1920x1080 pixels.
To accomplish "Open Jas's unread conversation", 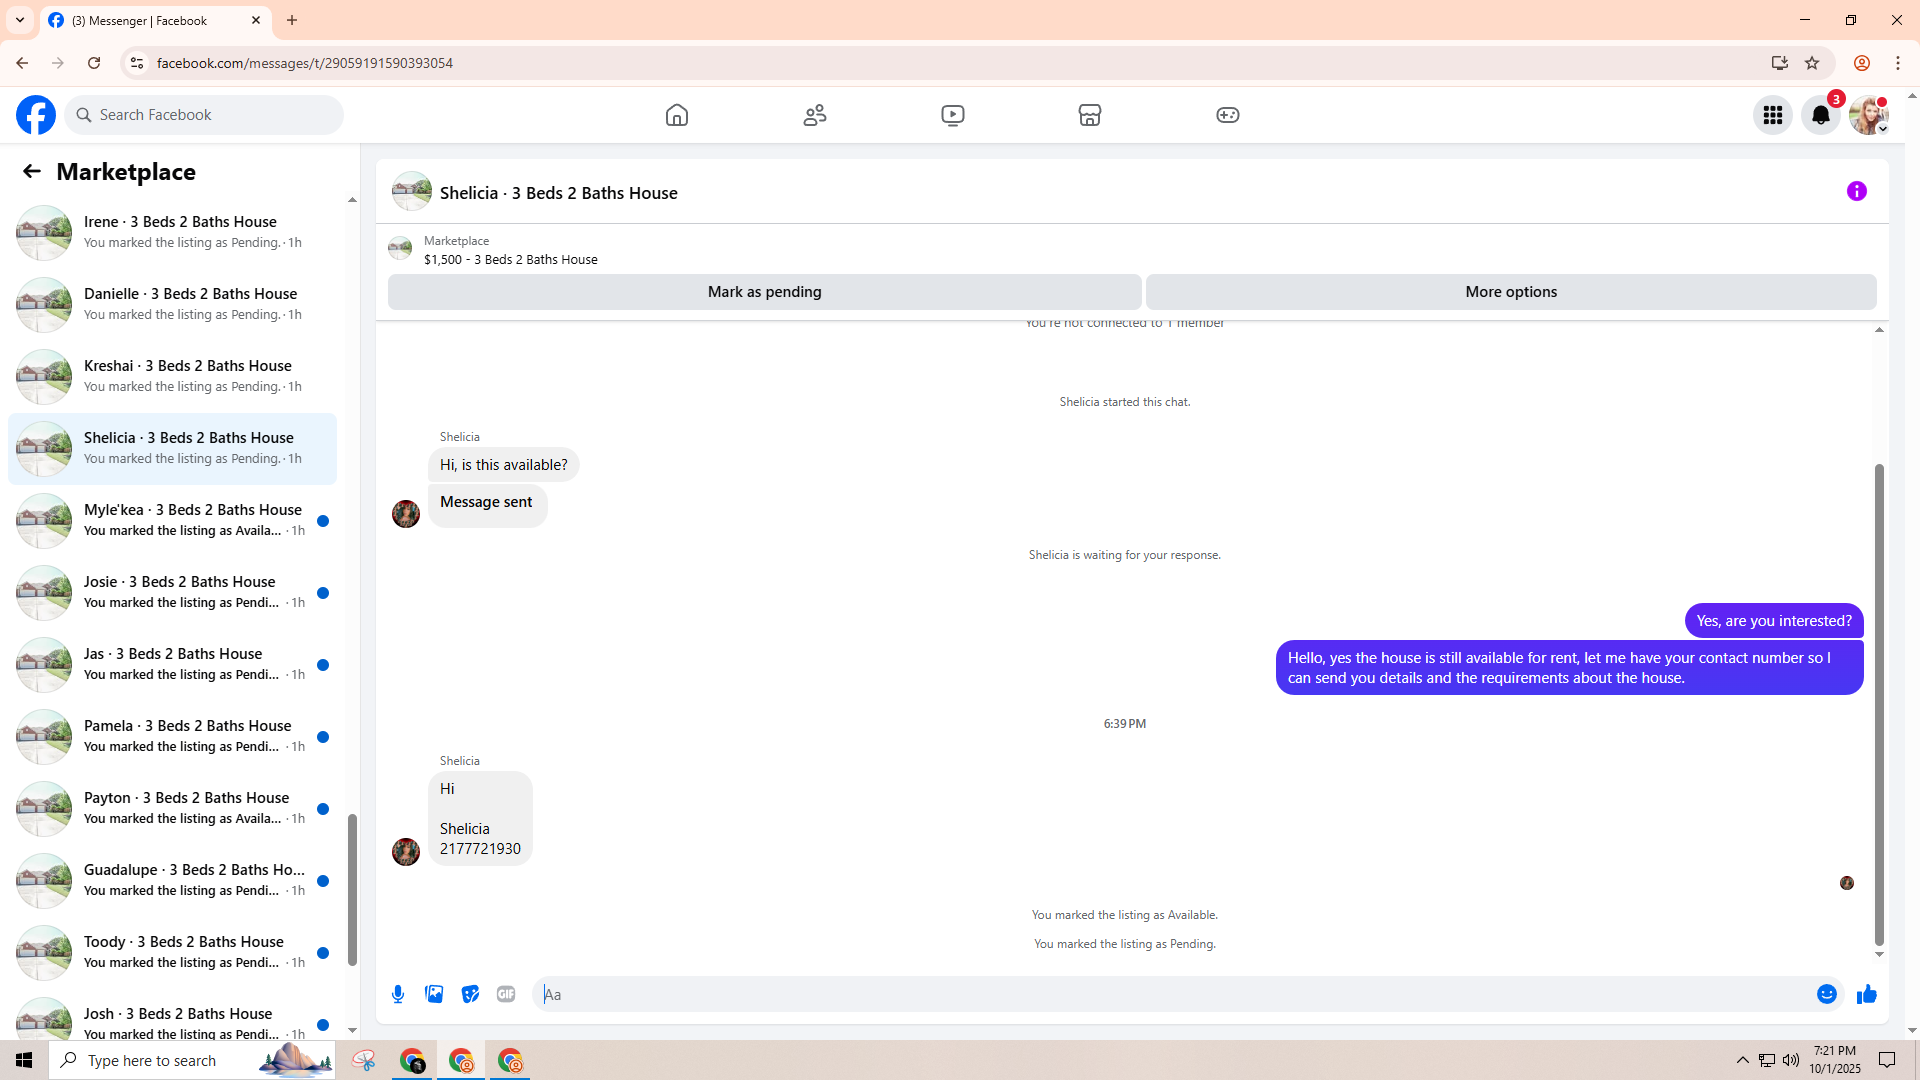I will click(172, 664).
